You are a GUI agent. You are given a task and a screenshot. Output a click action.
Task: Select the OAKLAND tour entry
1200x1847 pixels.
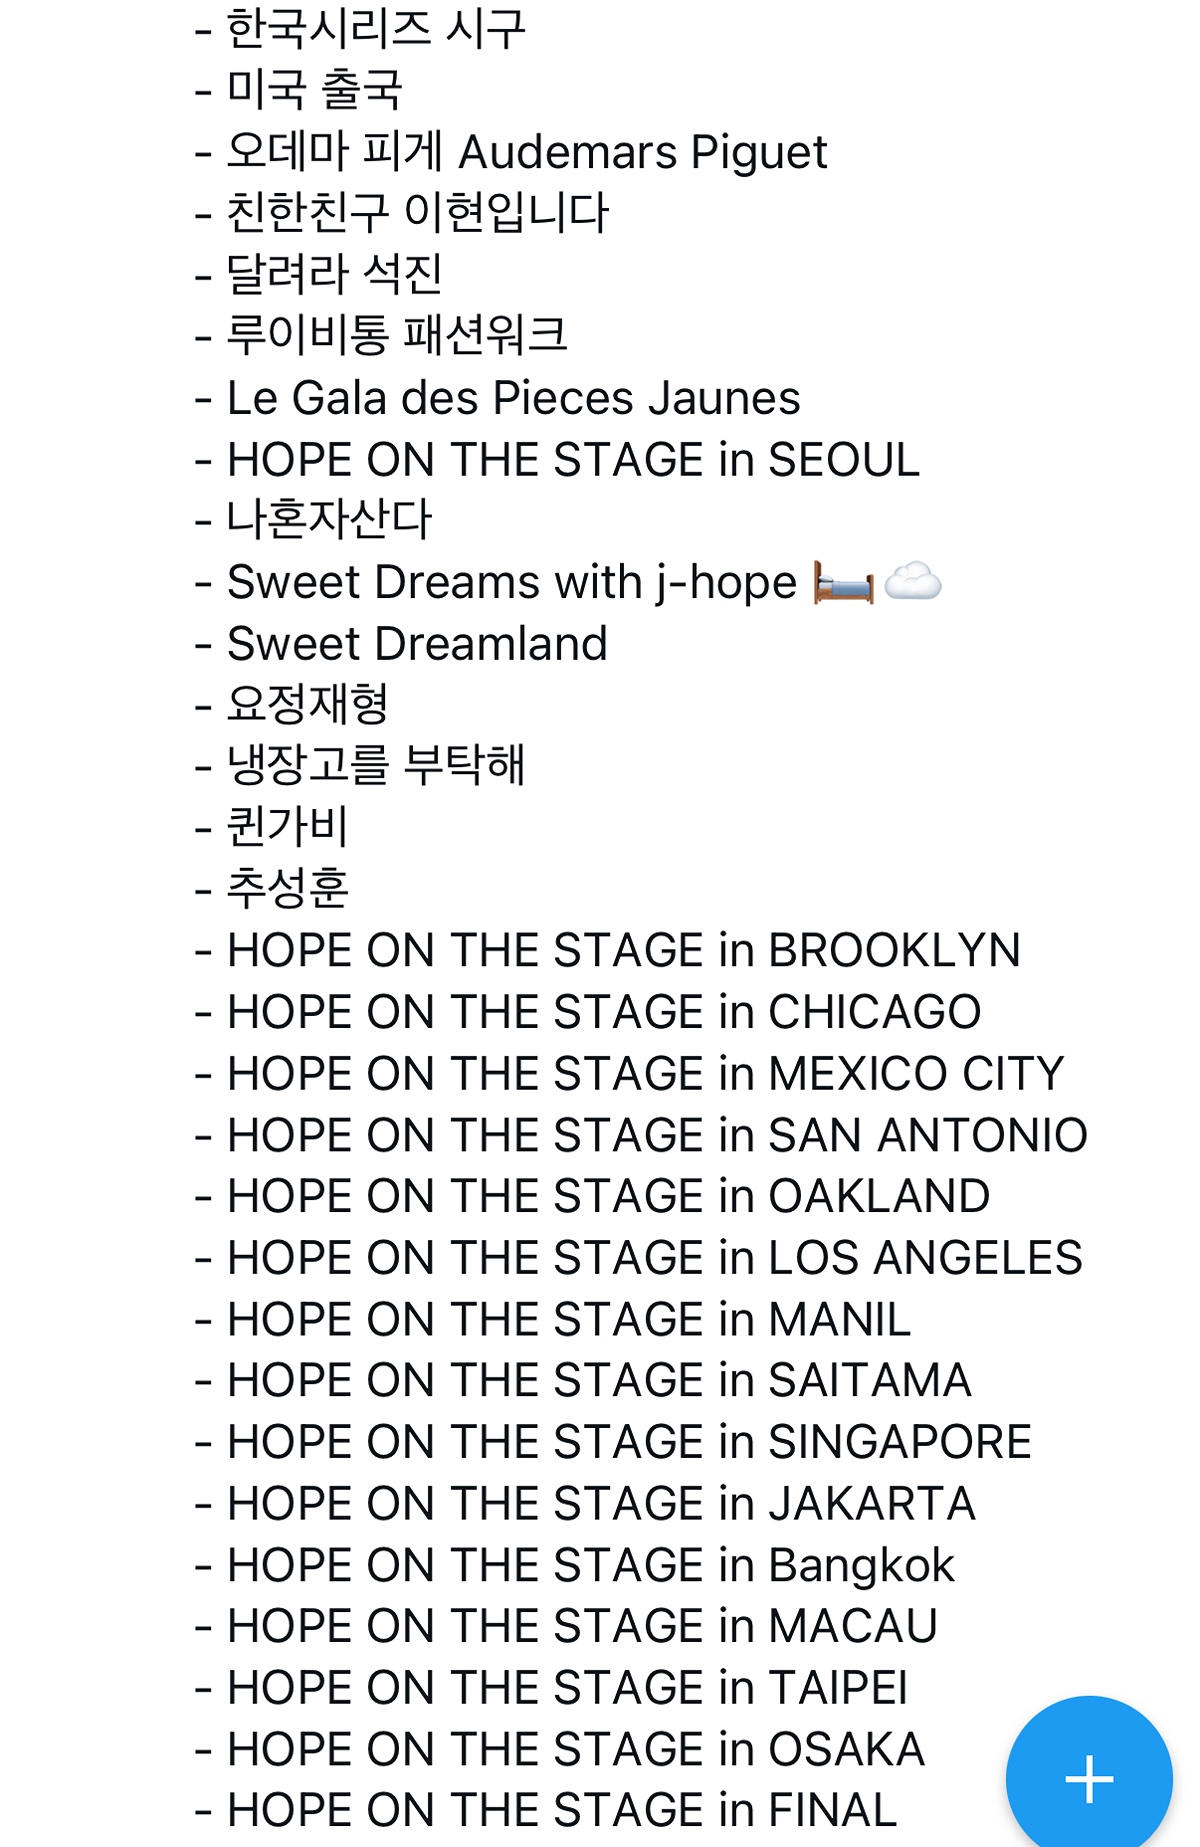(608, 1197)
